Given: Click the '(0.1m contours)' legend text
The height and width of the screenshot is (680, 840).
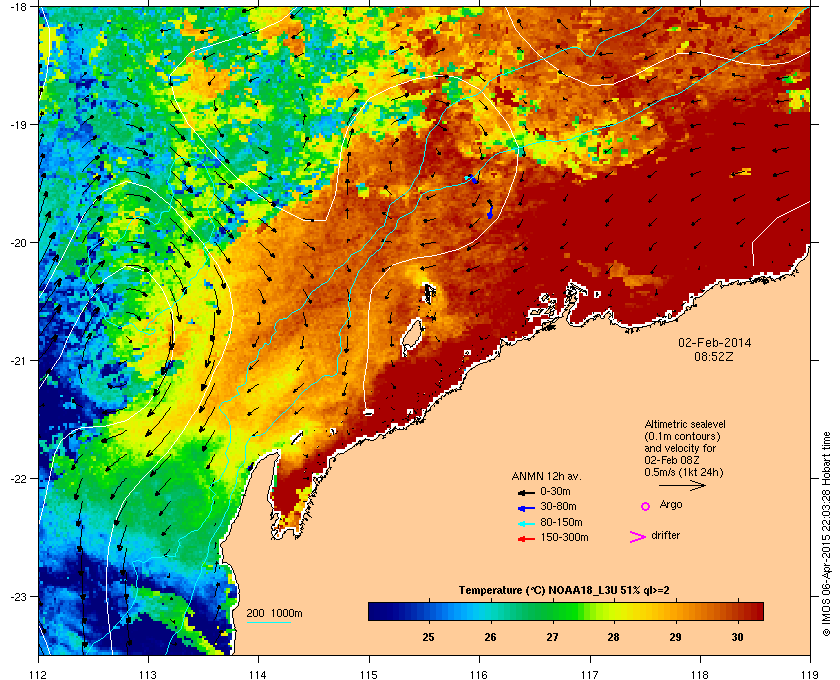Looking at the screenshot, I should tap(682, 436).
